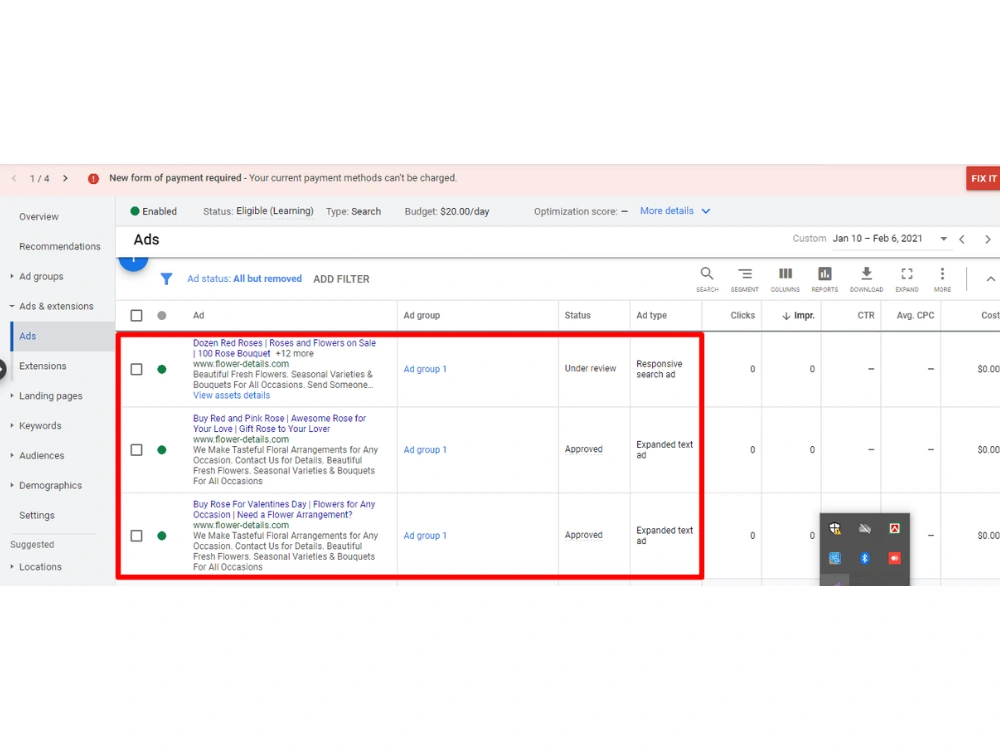
Task: Open View assets details link
Action: (x=232, y=395)
